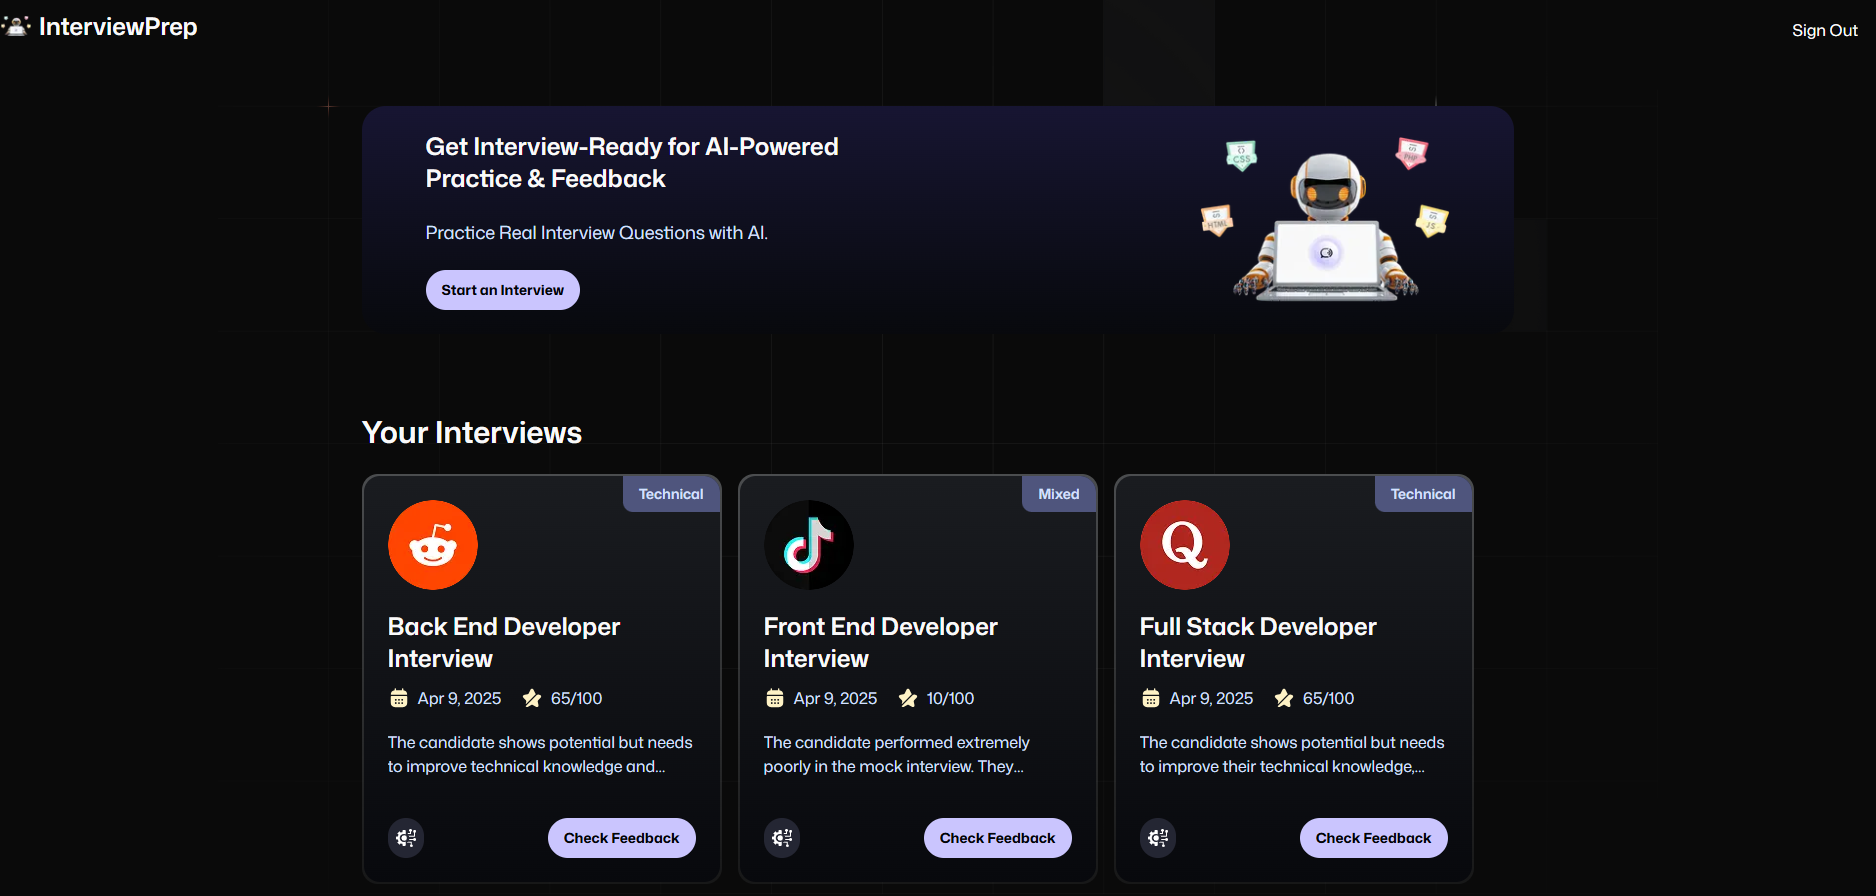The width and height of the screenshot is (1876, 896).
Task: Check Feedback for Front End Developer Interview
Action: coord(998,838)
